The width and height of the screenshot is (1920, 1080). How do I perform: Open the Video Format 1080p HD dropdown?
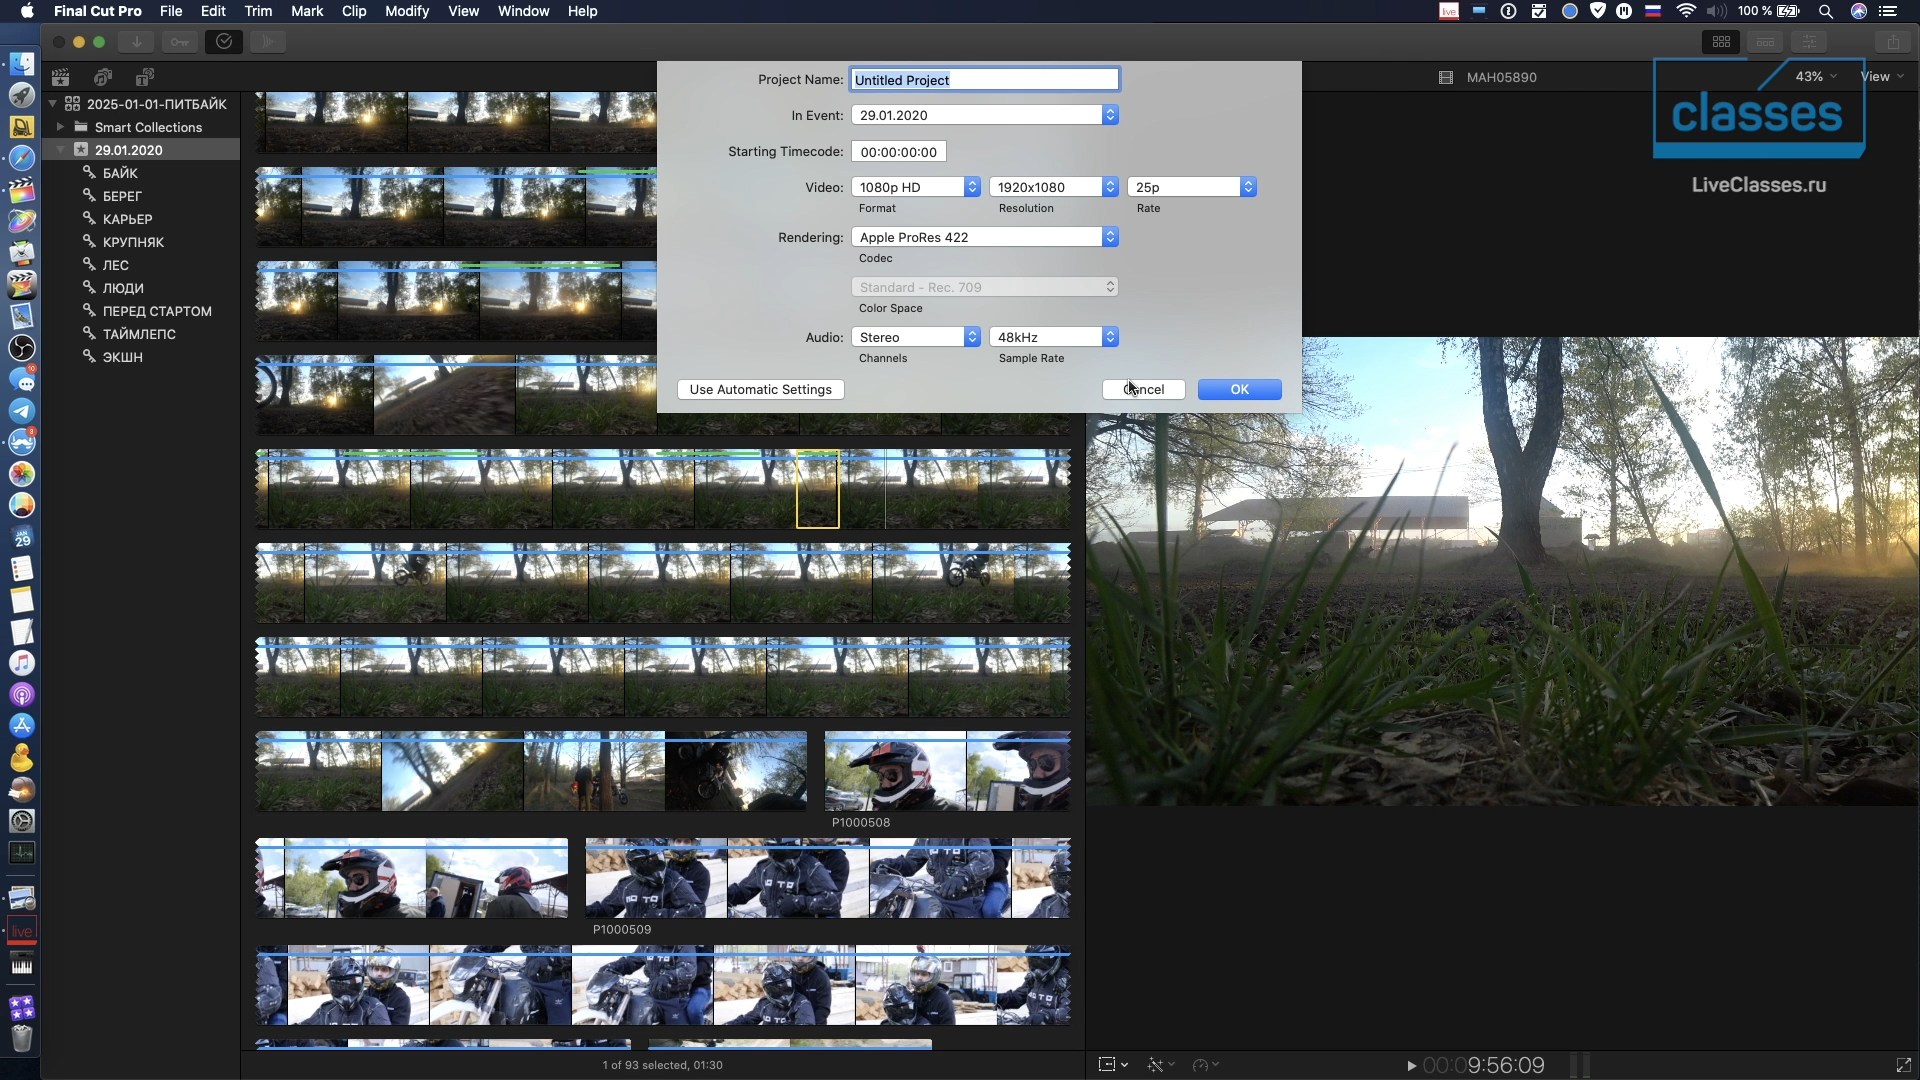[916, 187]
